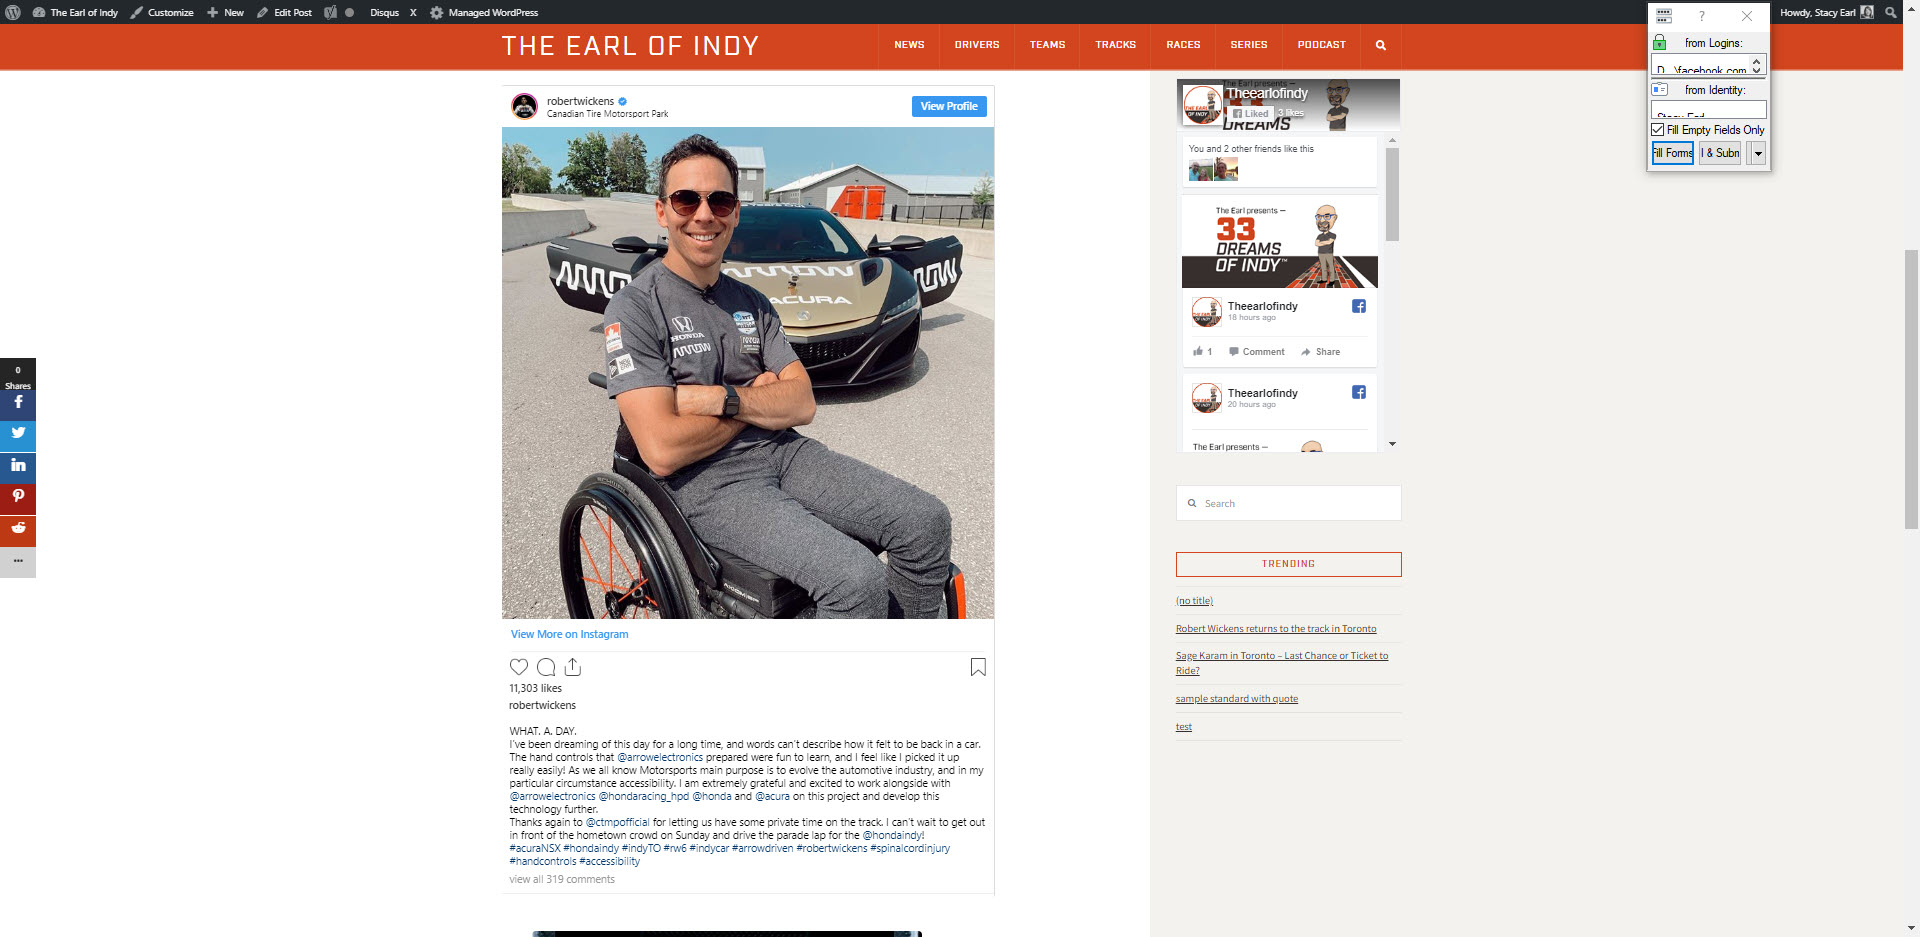Like the Instagram post heart icon
The image size is (1920, 937).
[519, 667]
